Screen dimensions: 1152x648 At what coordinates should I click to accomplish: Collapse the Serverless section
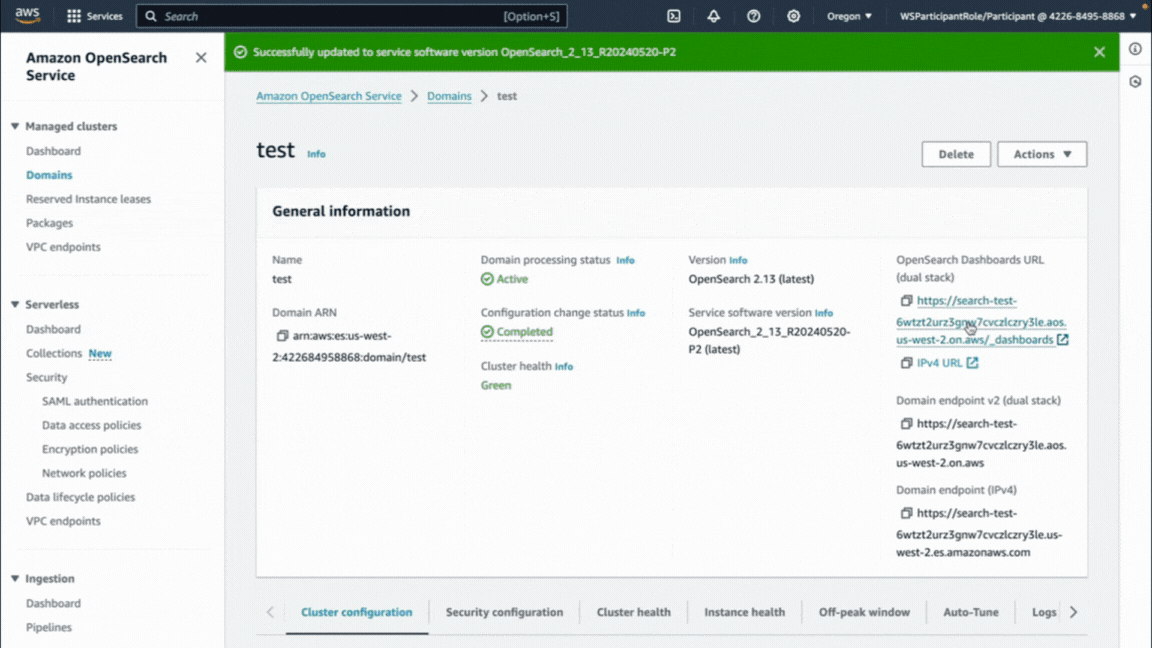(x=15, y=304)
